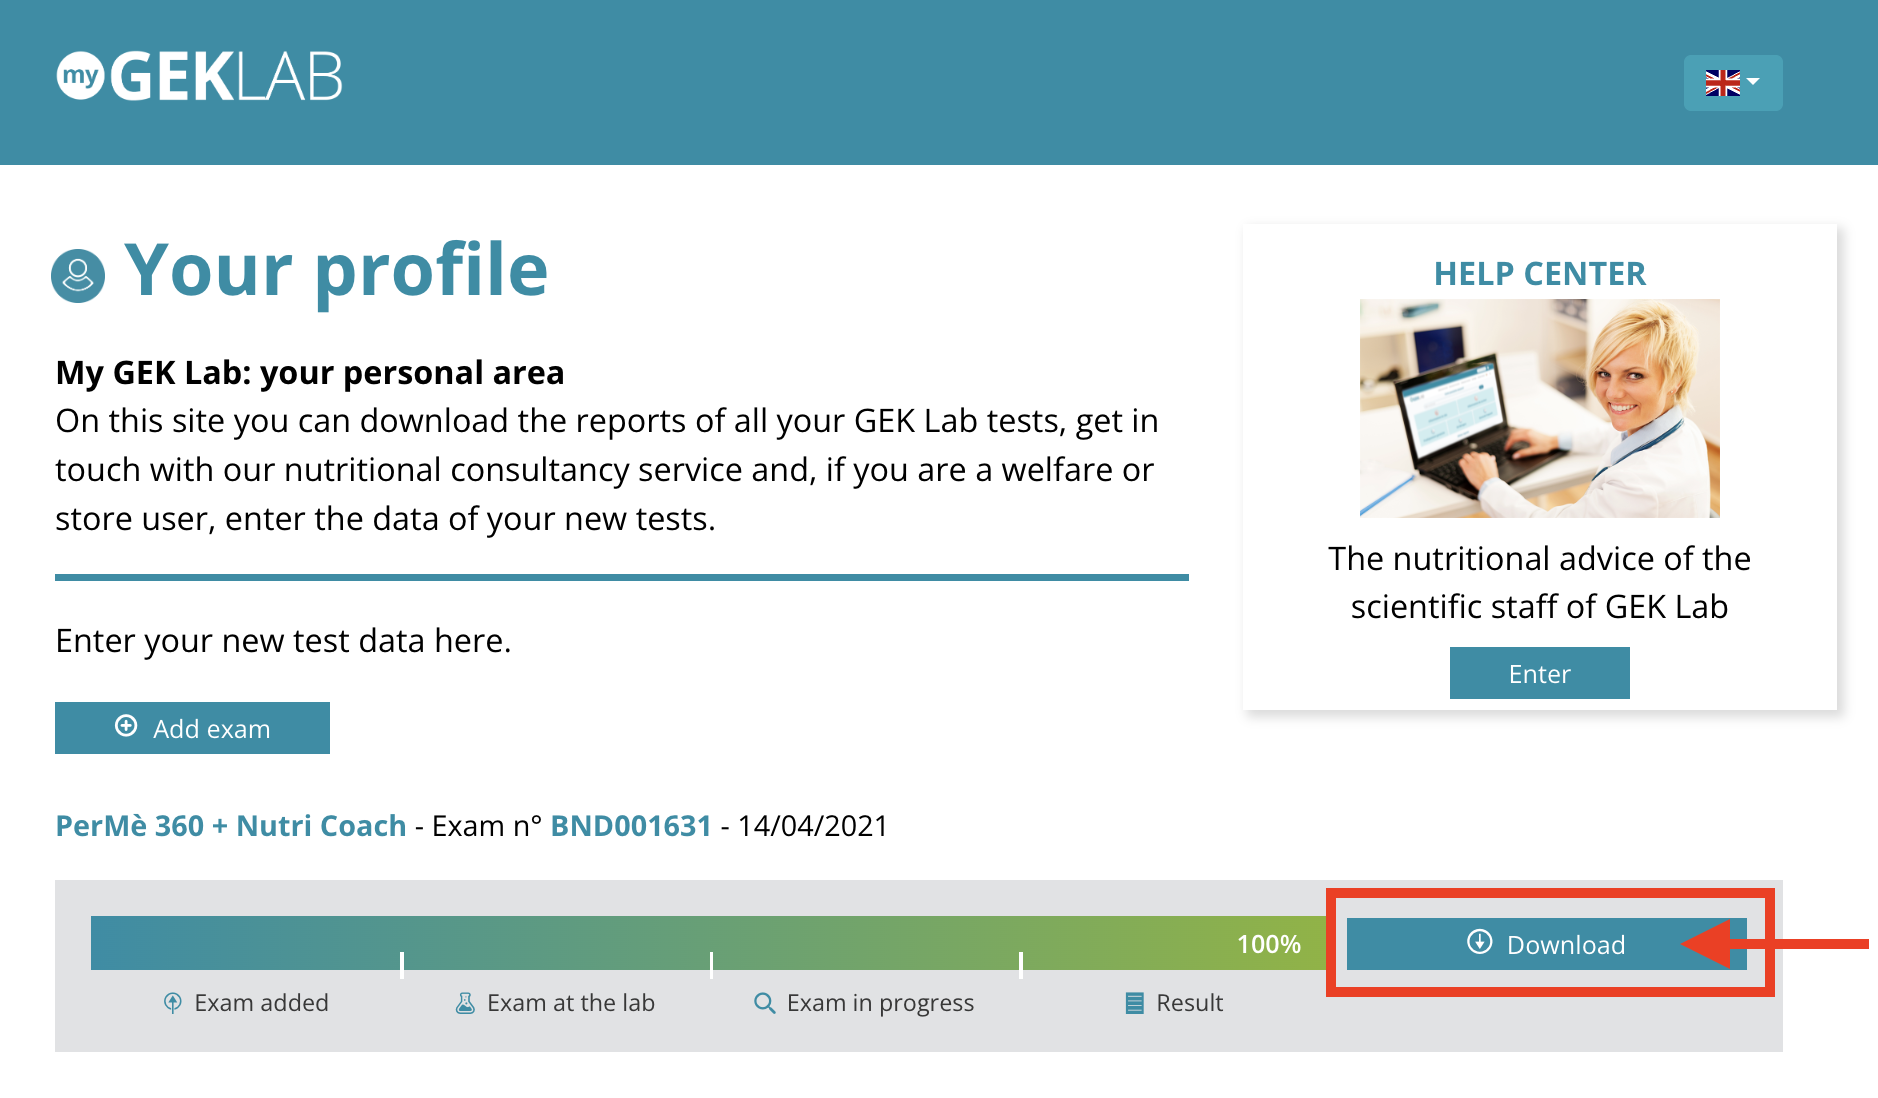The width and height of the screenshot is (1878, 1098).
Task: Click the 100% exam progress bar
Action: pos(709,943)
